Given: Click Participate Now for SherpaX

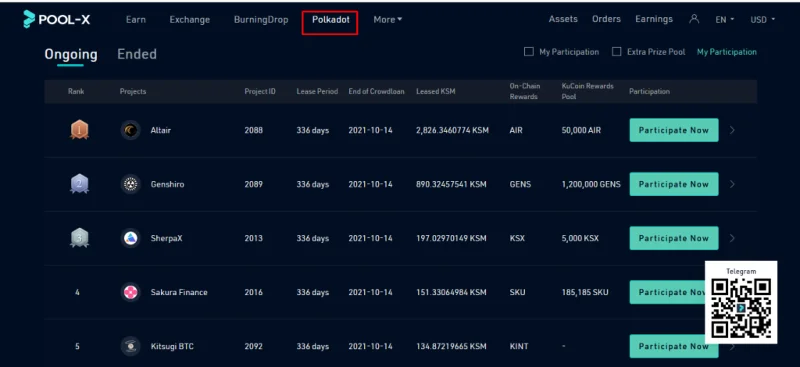Looking at the screenshot, I should coord(674,238).
